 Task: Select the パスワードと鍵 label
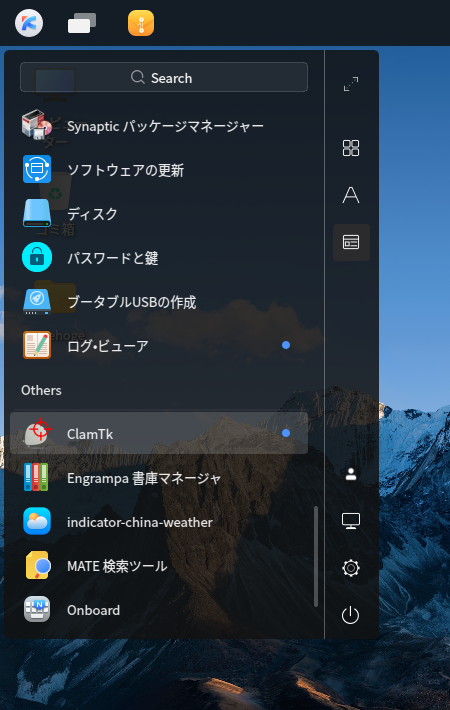(x=113, y=258)
